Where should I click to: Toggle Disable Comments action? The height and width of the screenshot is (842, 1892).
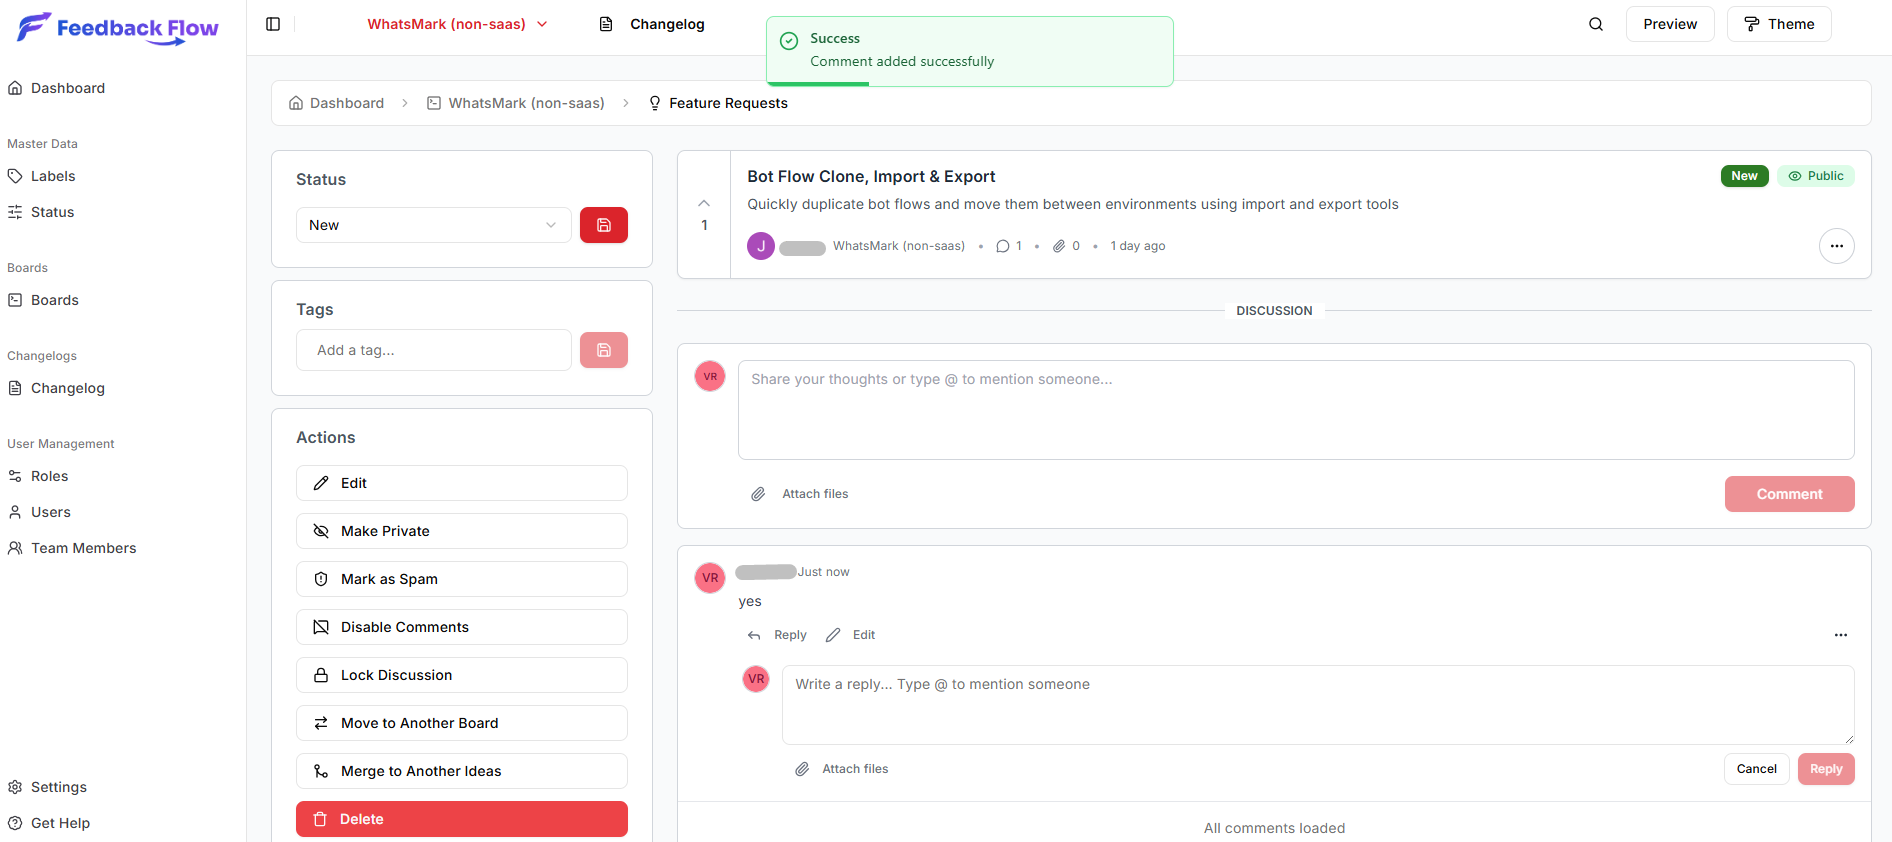click(461, 627)
